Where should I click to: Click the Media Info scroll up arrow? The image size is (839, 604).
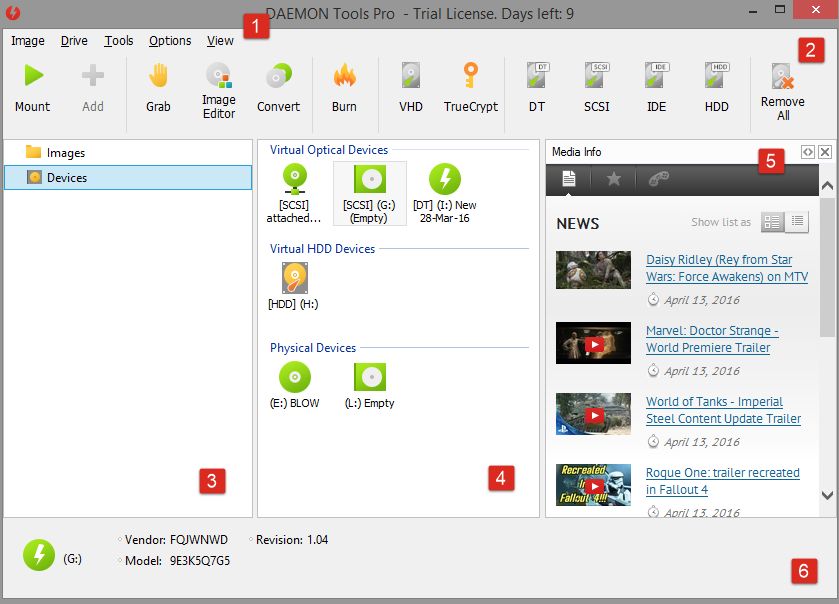[x=827, y=186]
